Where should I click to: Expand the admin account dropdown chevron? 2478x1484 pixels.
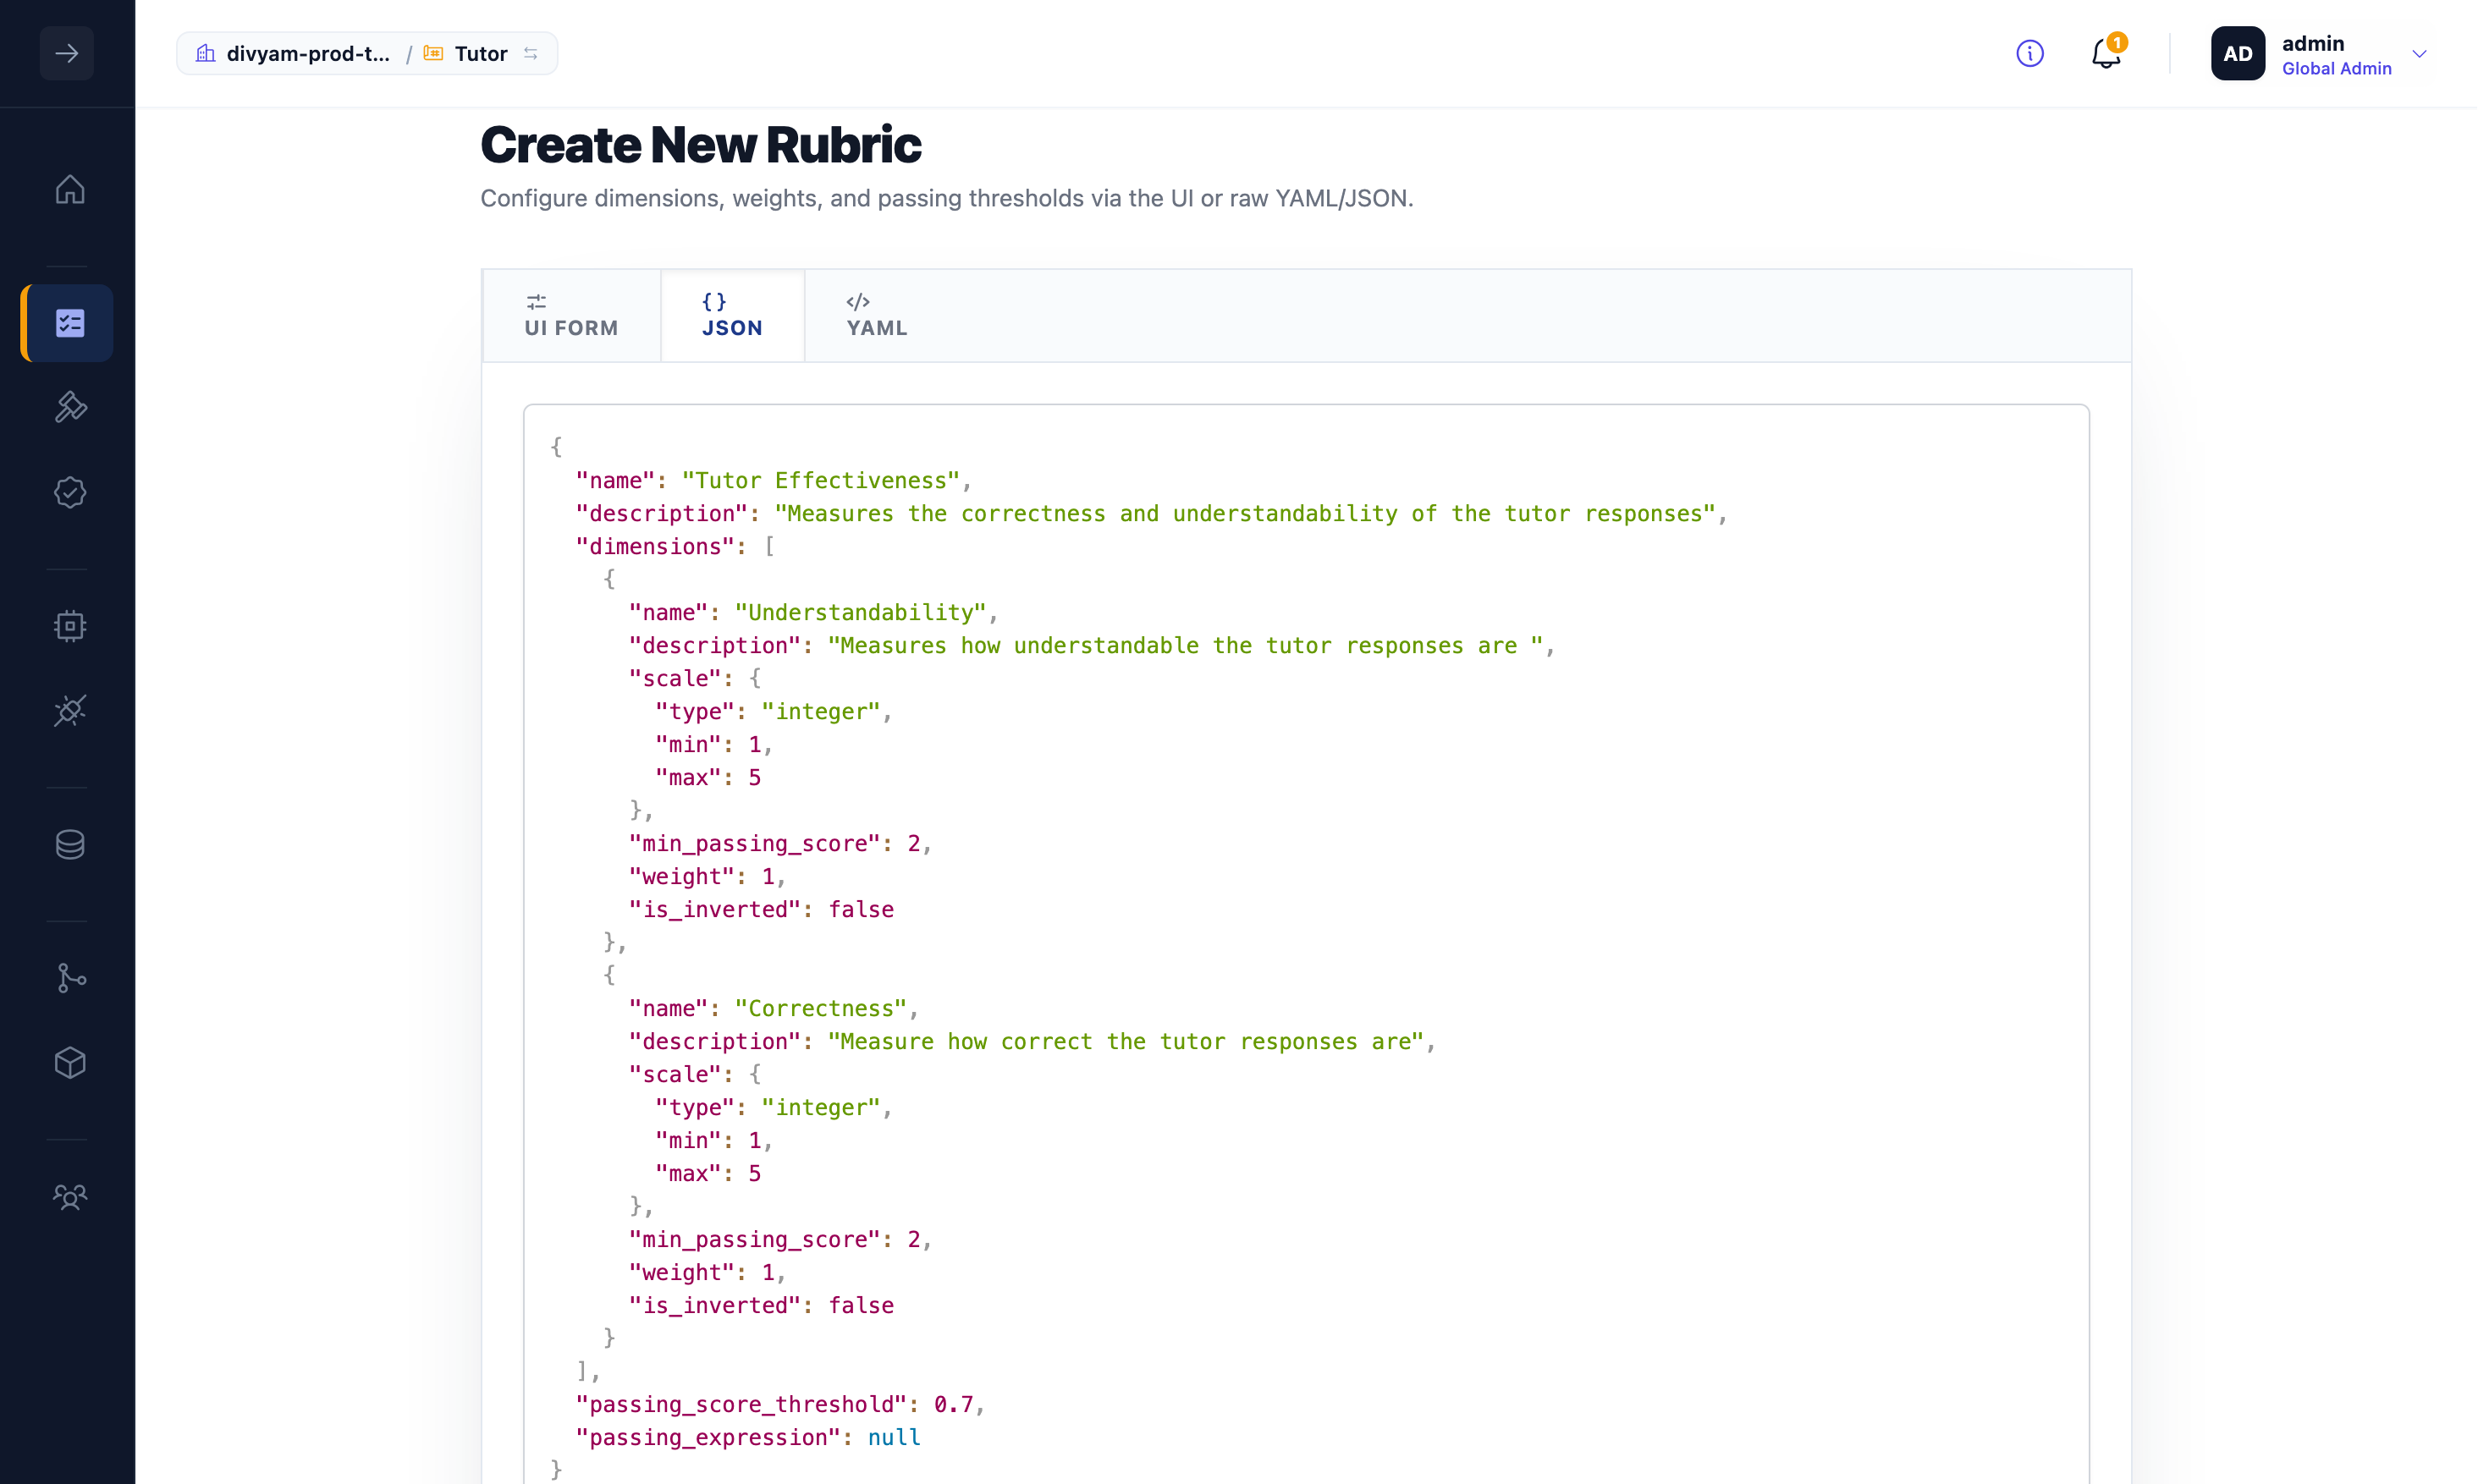coord(2419,54)
